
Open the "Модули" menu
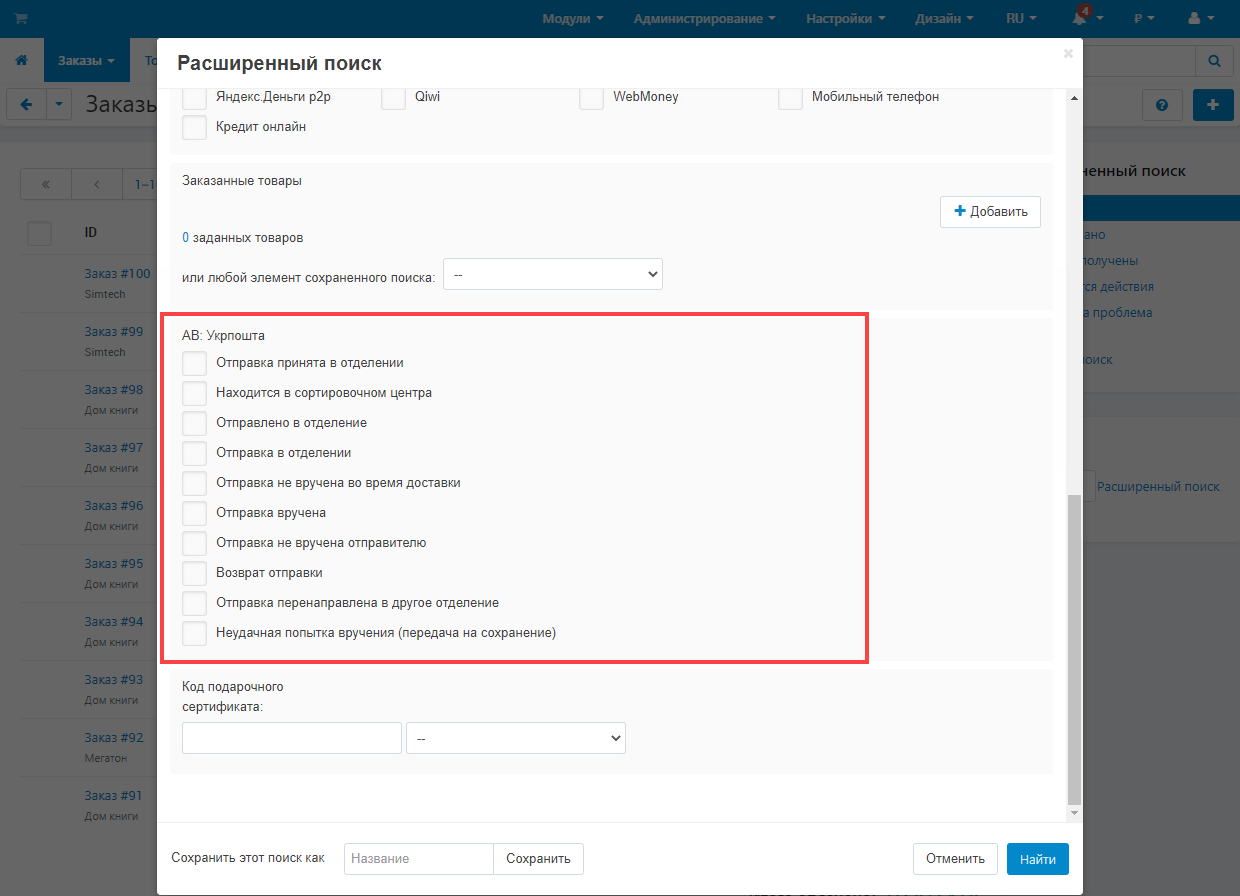(572, 18)
